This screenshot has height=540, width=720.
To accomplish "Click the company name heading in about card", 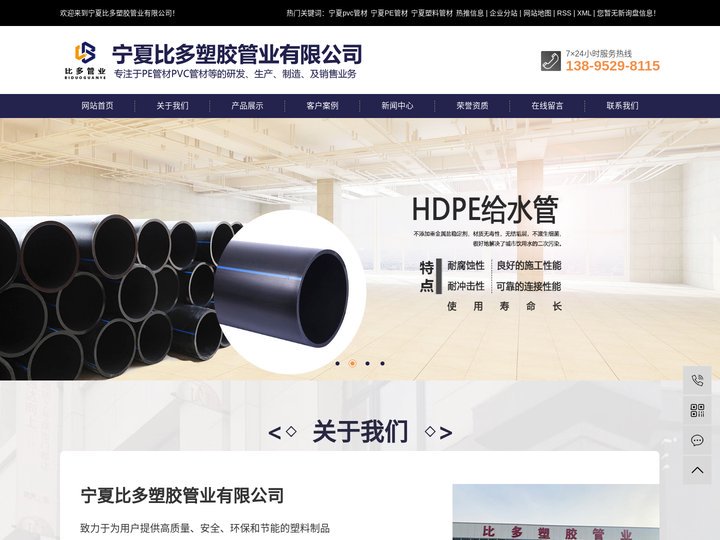I will (182, 495).
